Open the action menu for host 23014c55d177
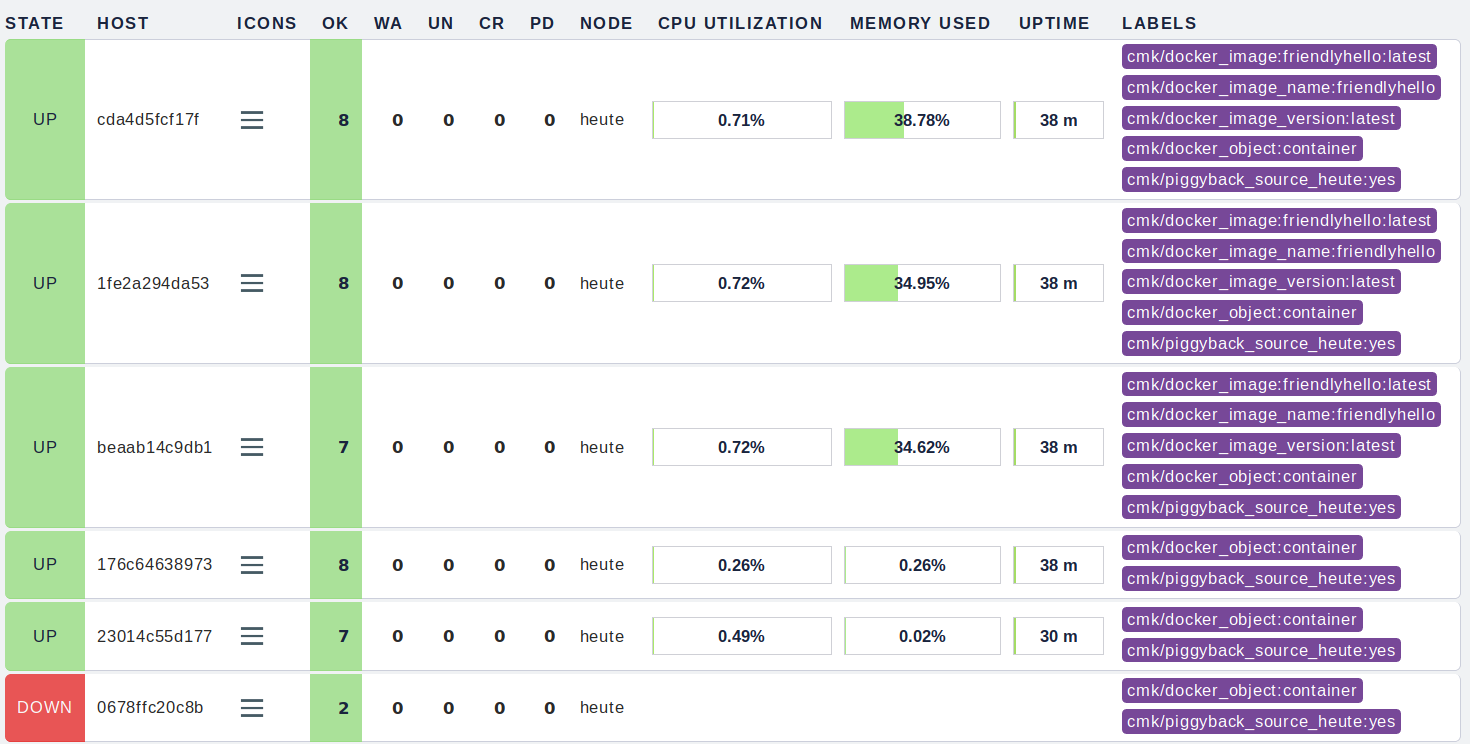Image resolution: width=1470 pixels, height=744 pixels. click(252, 636)
